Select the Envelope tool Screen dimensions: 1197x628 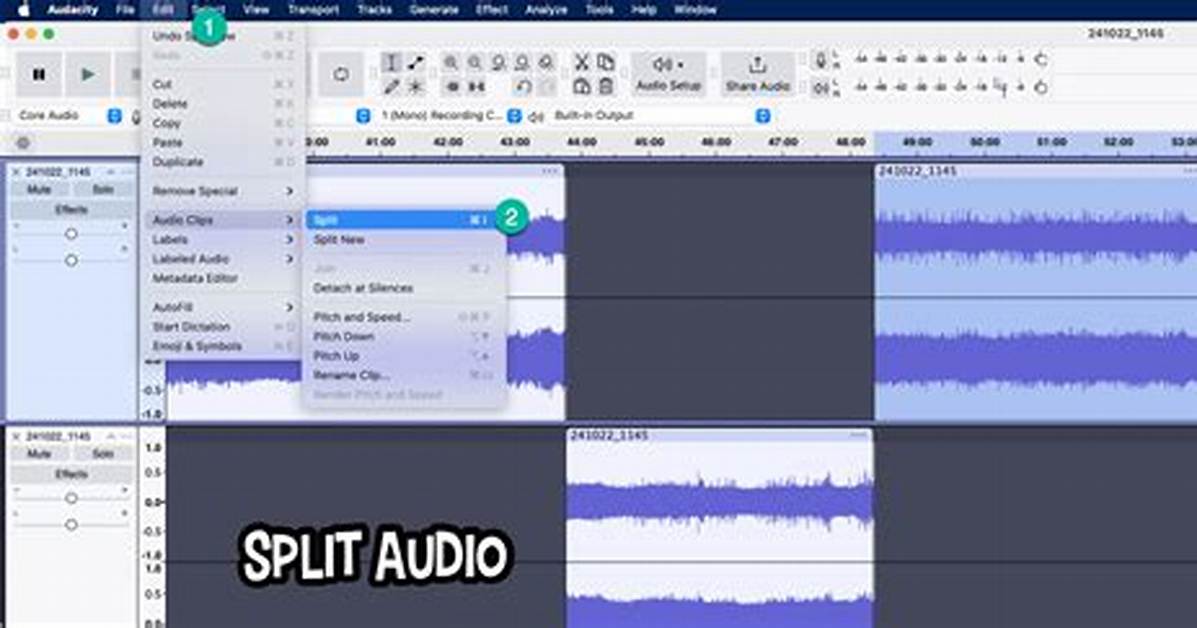[415, 63]
